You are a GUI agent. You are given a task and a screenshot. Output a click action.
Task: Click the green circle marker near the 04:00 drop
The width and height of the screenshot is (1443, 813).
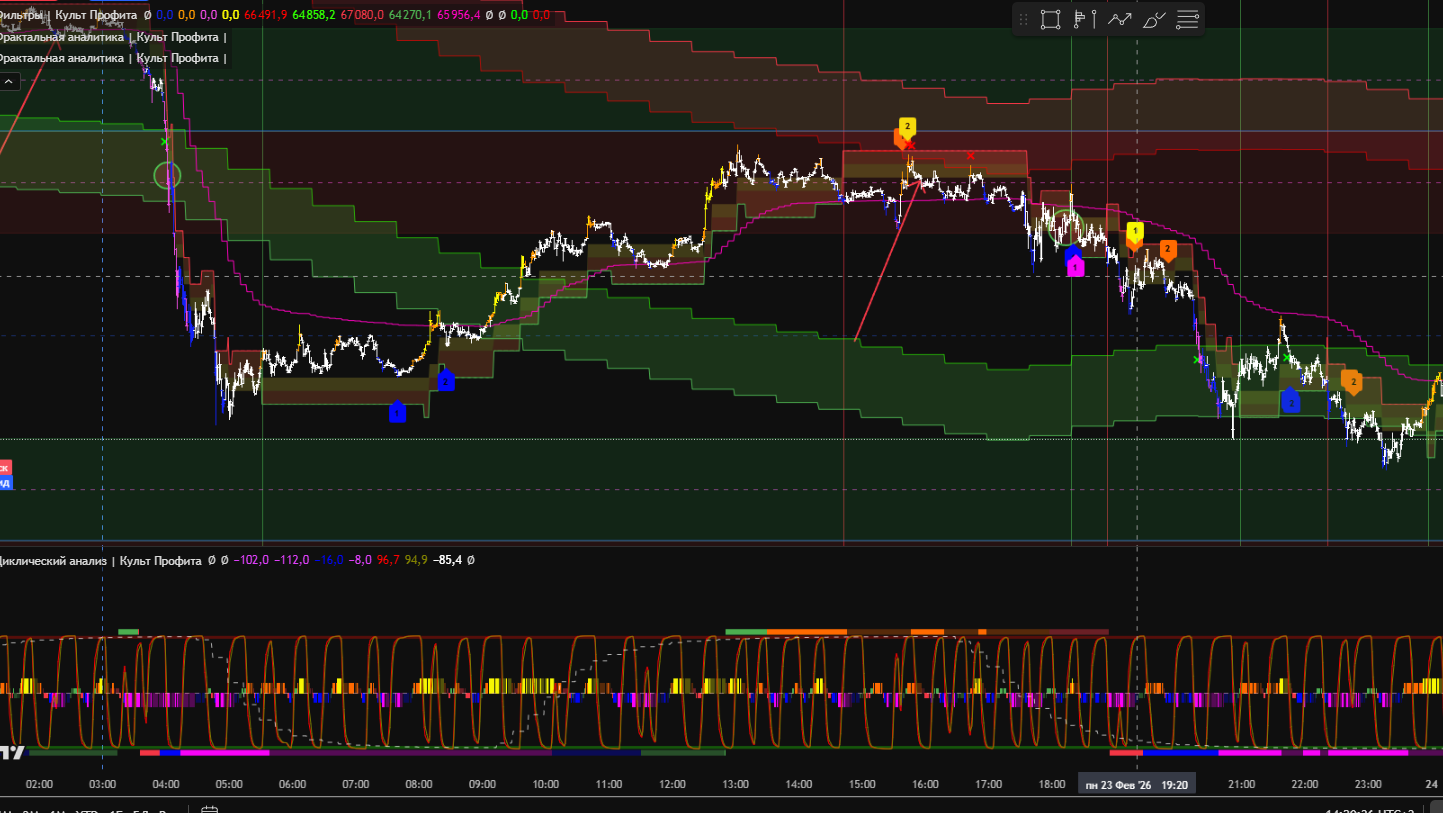click(x=167, y=176)
